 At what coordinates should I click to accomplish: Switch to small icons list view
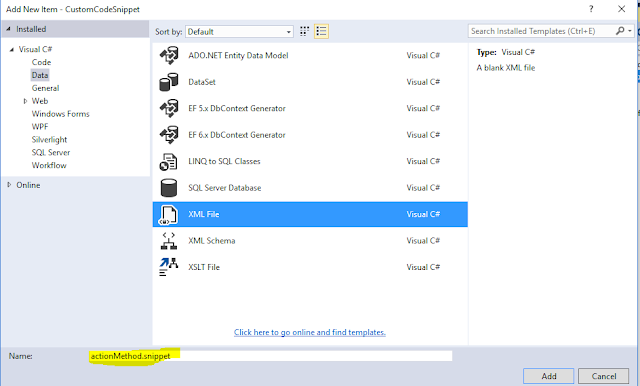(x=321, y=31)
